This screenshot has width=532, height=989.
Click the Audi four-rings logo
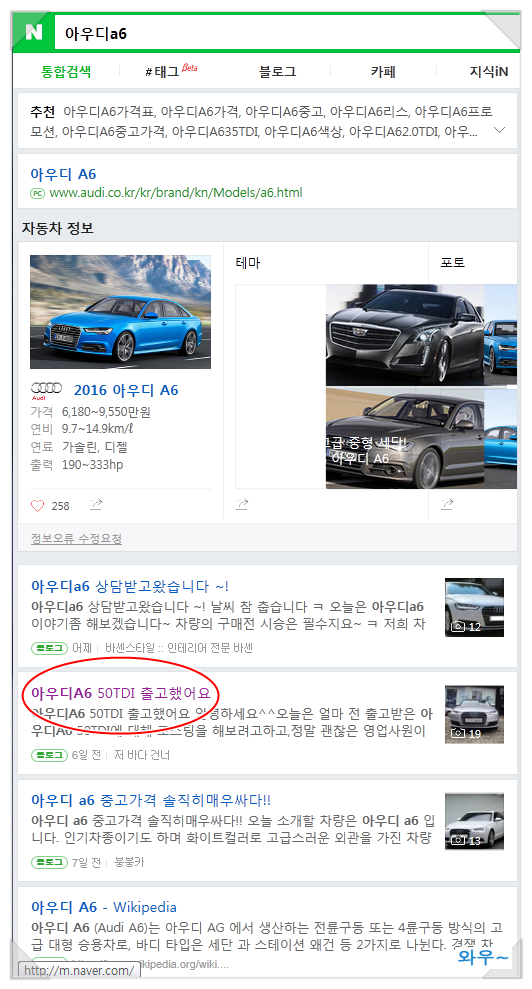(x=47, y=390)
